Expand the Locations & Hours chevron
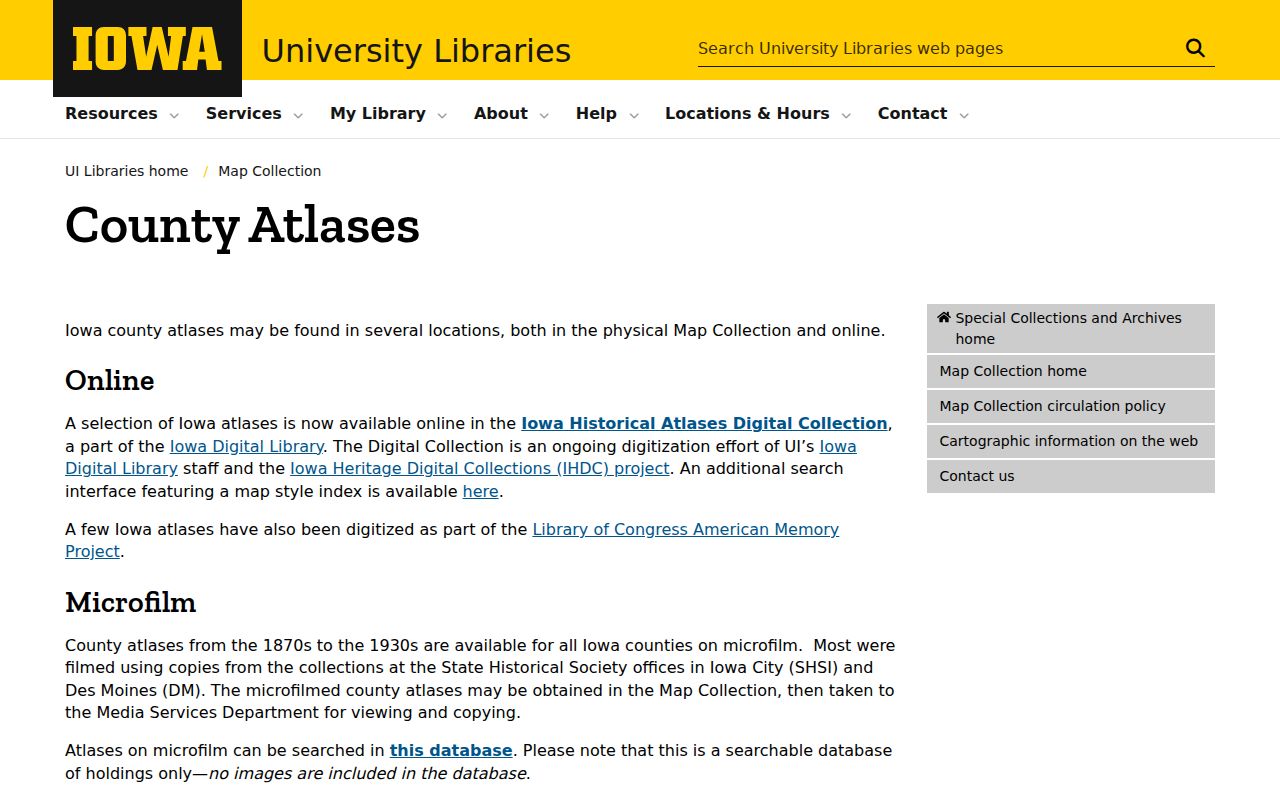This screenshot has height=800, width=1280. point(846,115)
